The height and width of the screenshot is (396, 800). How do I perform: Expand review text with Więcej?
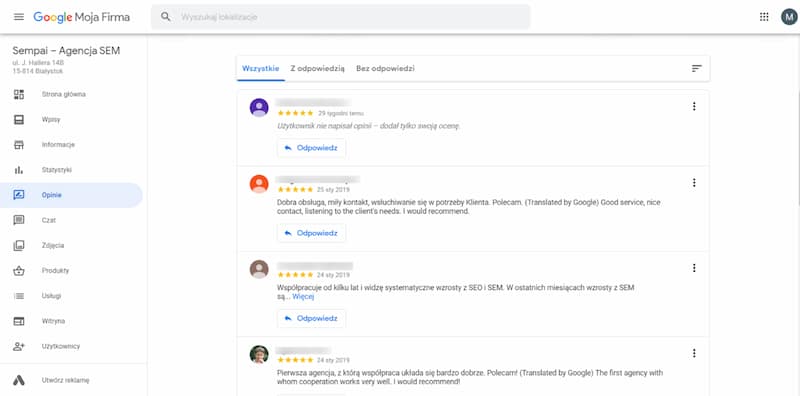tap(303, 296)
